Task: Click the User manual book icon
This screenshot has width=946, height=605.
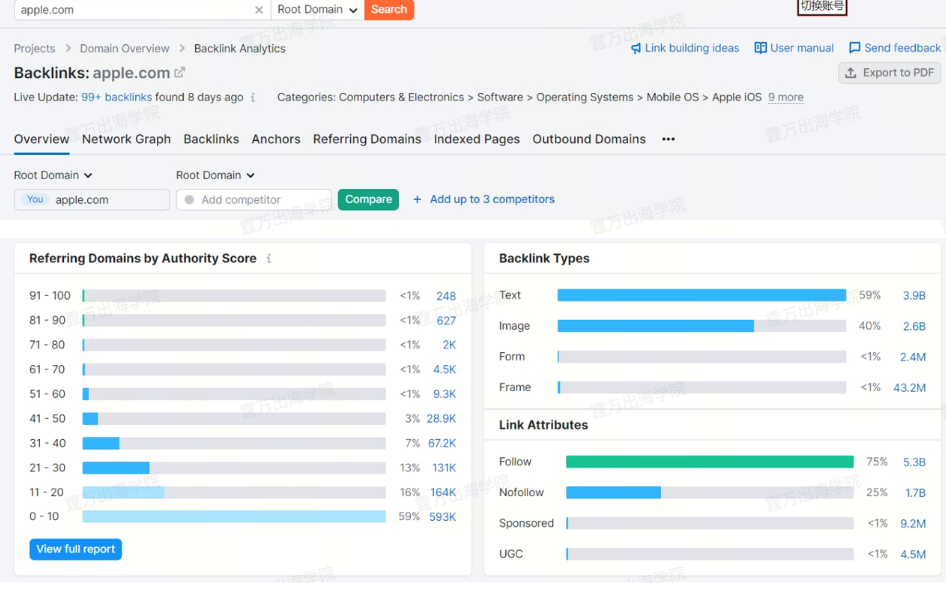Action: pyautogui.click(x=760, y=48)
